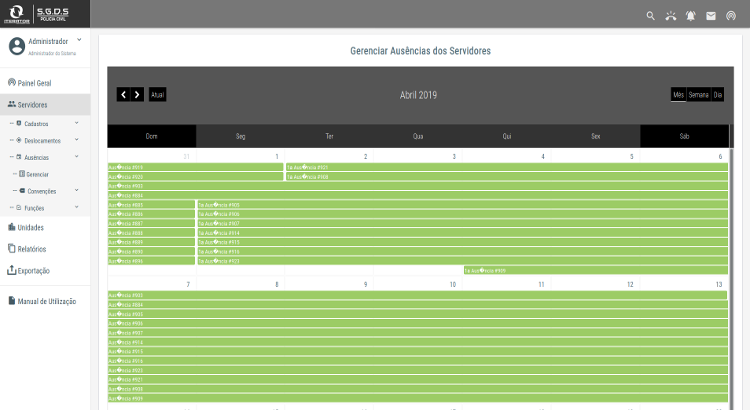Click the Qui column header
The width and height of the screenshot is (750, 410).
click(x=507, y=136)
